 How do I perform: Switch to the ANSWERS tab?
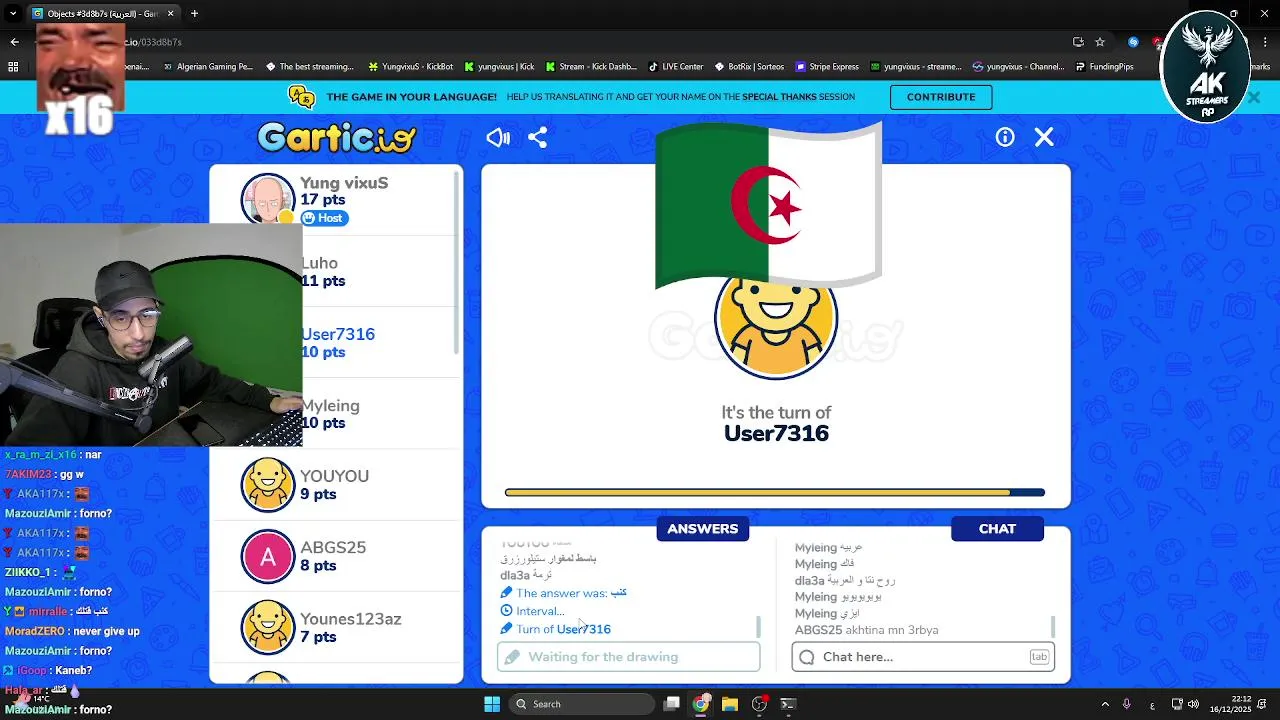point(703,529)
